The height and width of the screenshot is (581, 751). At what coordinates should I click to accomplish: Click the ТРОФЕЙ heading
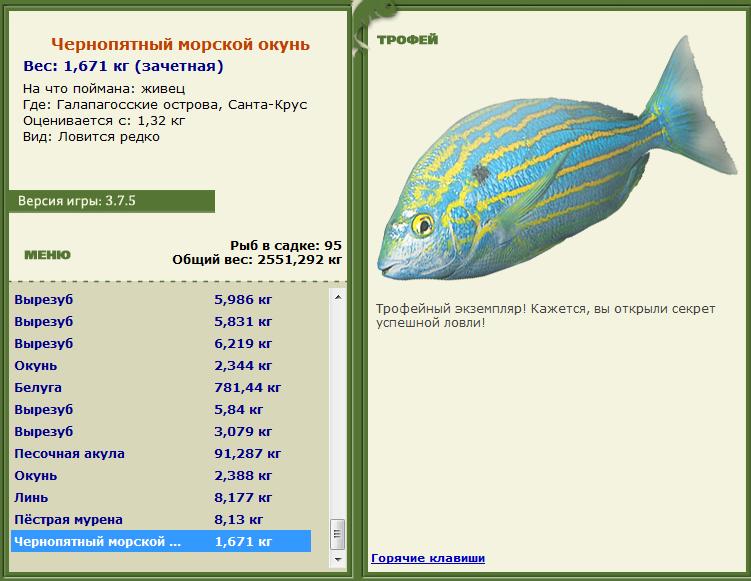[407, 40]
